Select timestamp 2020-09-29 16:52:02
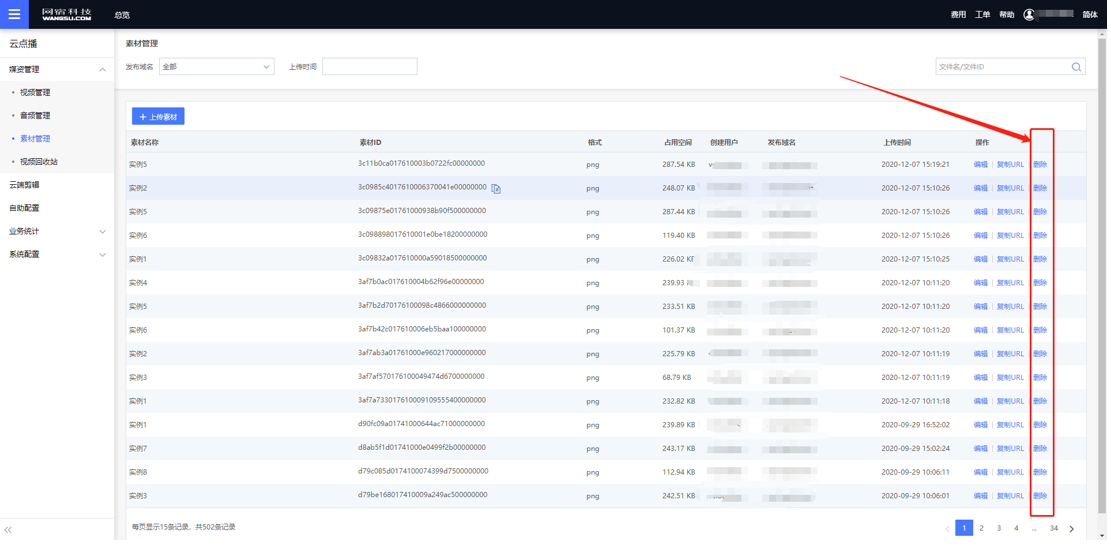1111x554 pixels. 915,425
